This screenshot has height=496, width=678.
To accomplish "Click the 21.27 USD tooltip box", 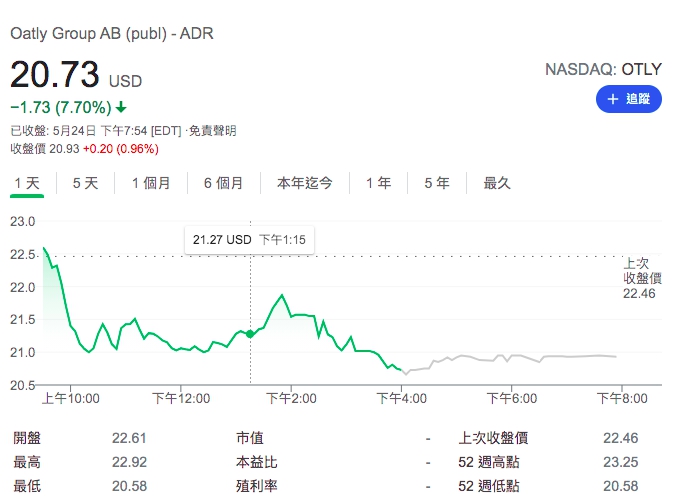I will tap(249, 240).
